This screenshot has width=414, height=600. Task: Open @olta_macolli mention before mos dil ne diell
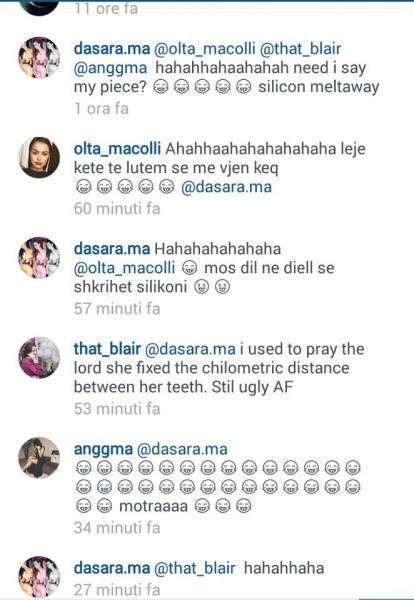(124, 268)
